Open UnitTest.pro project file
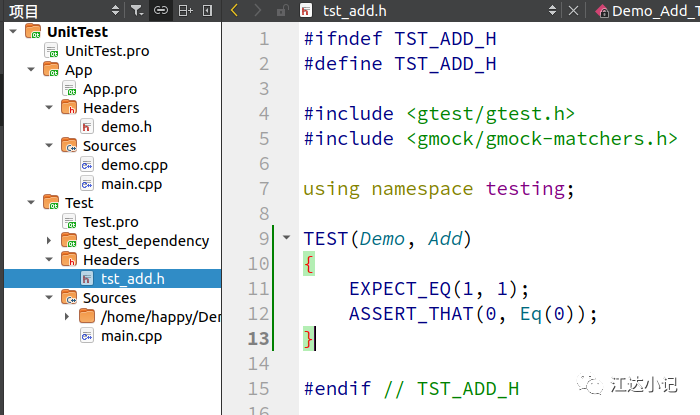700x415 pixels. point(107,51)
